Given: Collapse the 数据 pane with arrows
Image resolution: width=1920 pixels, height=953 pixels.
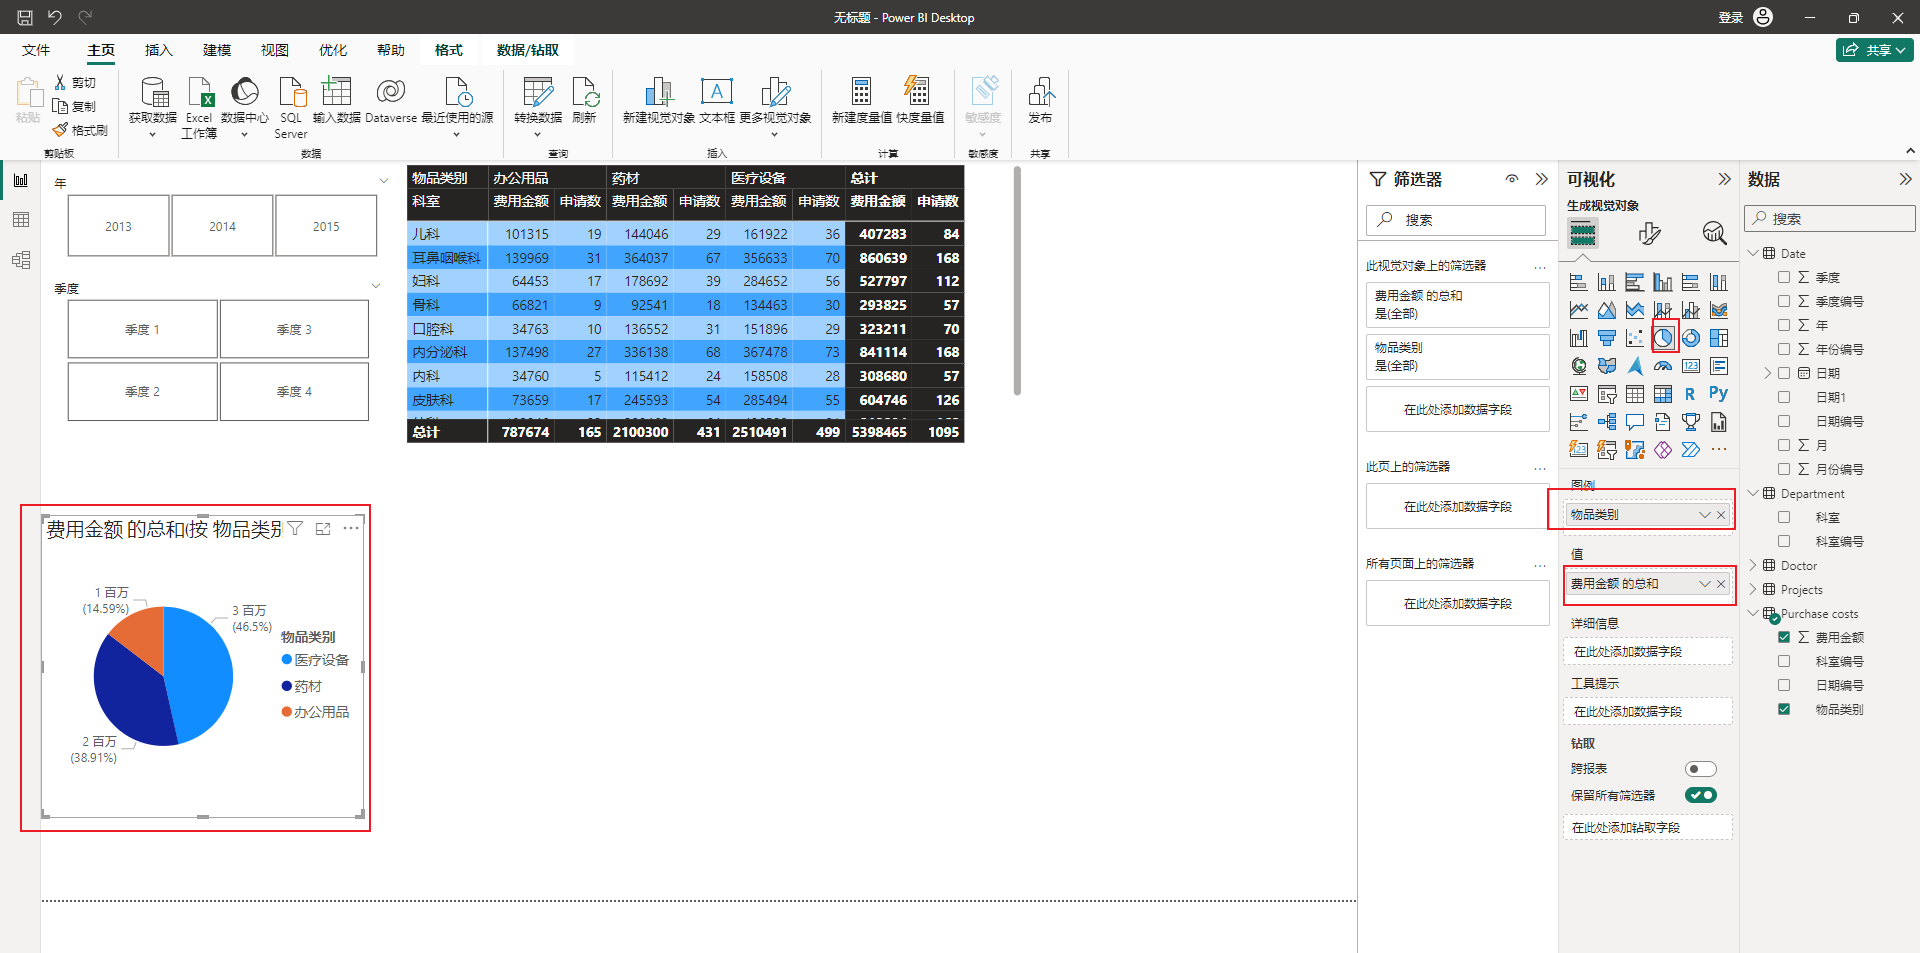Looking at the screenshot, I should pyautogui.click(x=1905, y=179).
